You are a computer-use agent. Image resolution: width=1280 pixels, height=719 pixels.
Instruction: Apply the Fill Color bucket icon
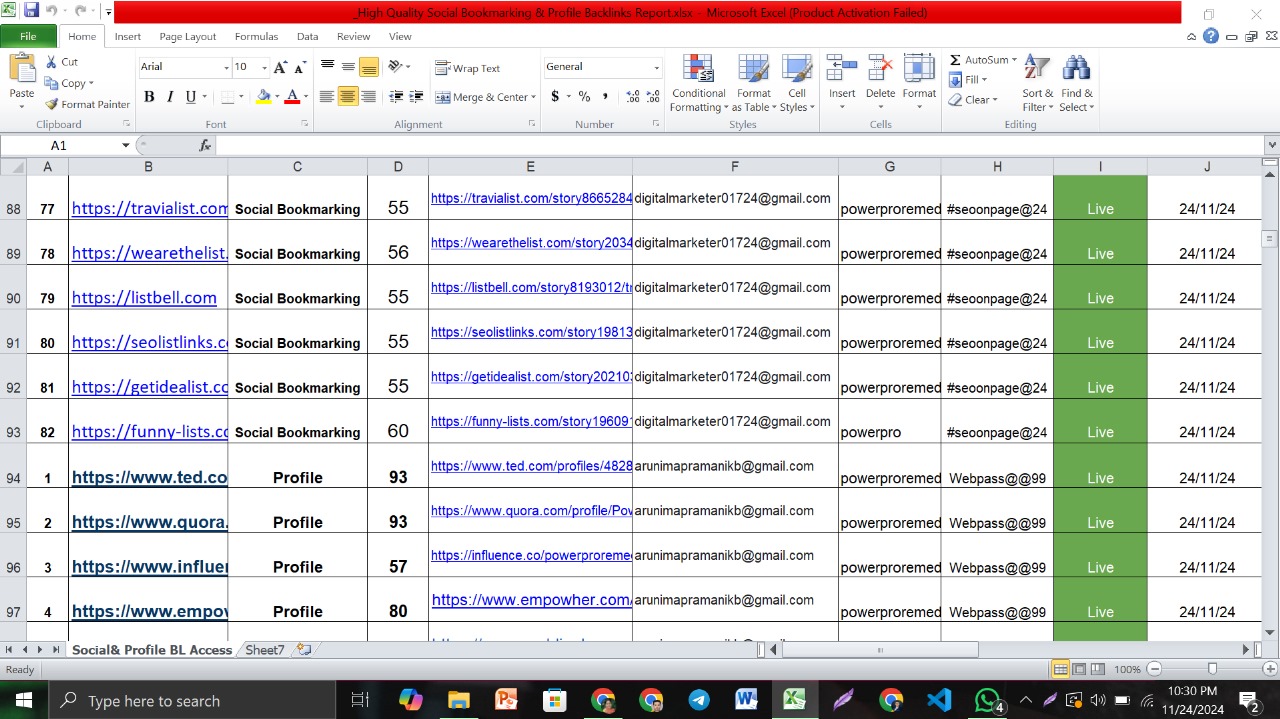click(x=263, y=97)
